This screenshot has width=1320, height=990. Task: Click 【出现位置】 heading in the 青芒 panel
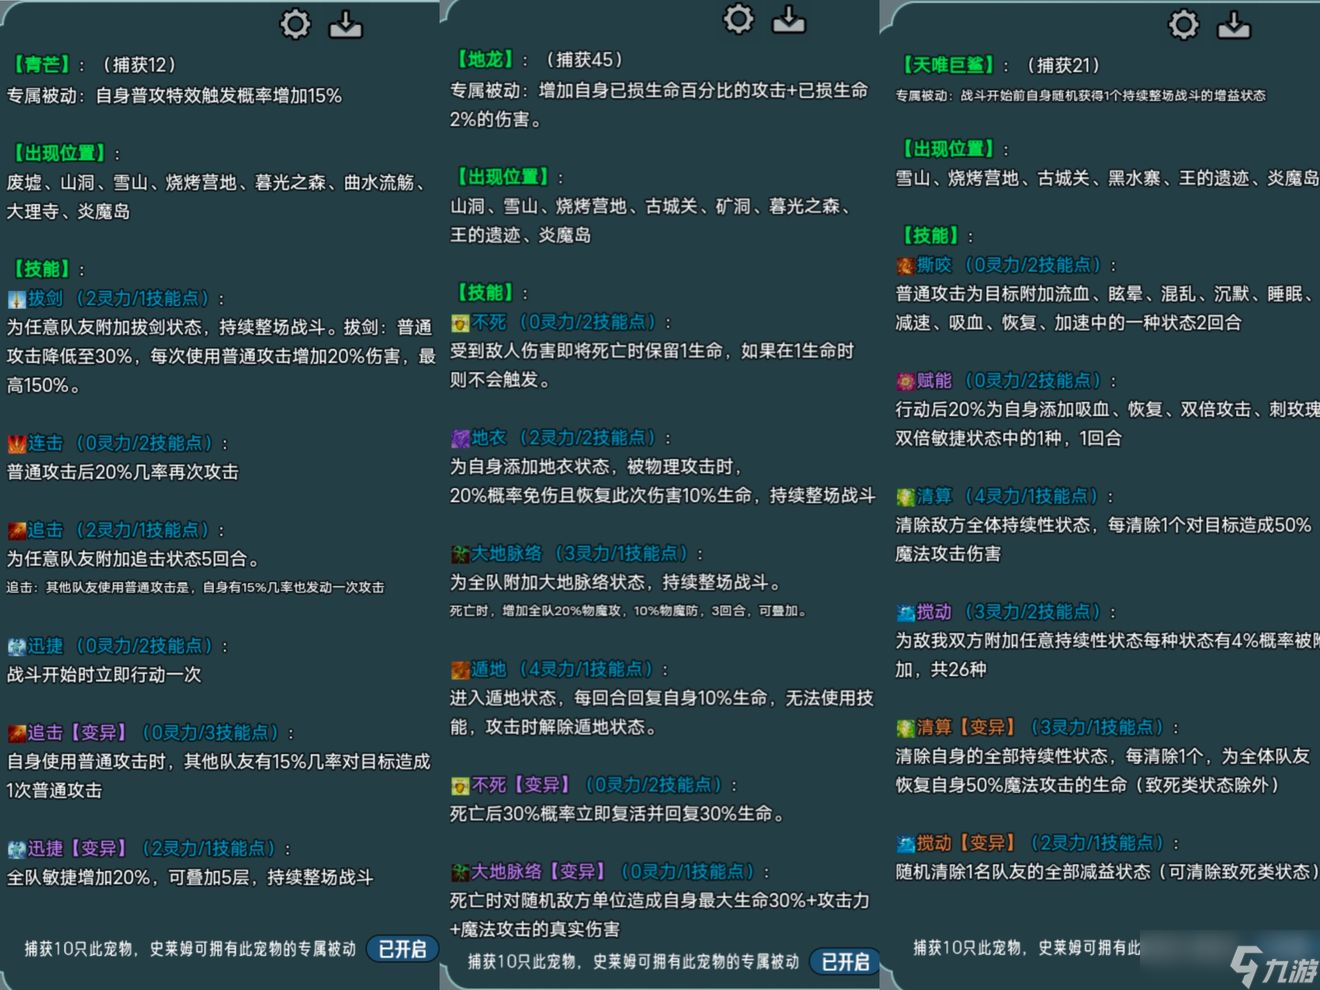tap(59, 153)
